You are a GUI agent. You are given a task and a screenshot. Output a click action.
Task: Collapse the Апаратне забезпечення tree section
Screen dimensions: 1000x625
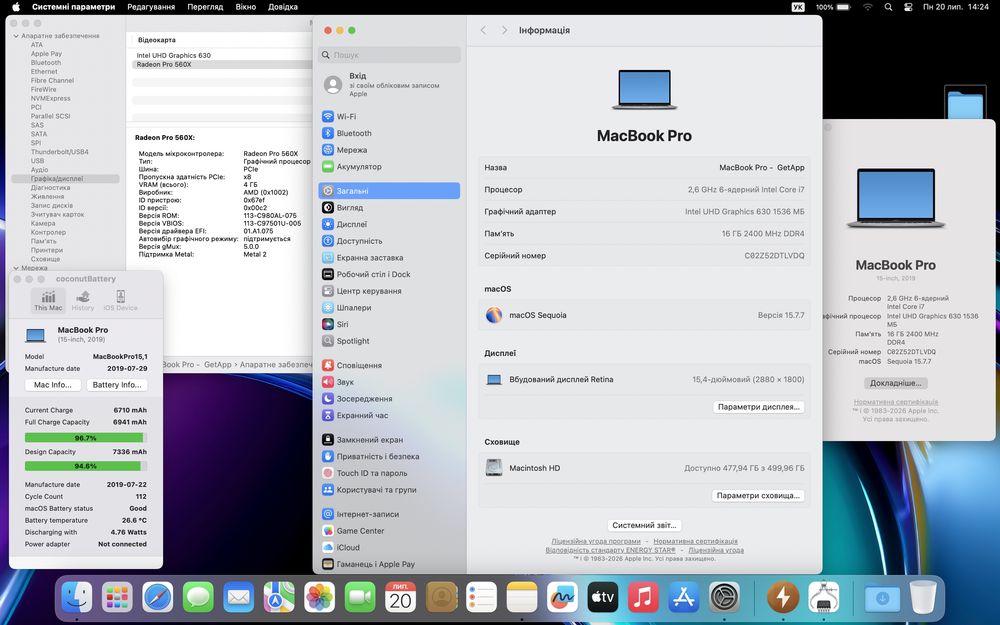coord(16,36)
